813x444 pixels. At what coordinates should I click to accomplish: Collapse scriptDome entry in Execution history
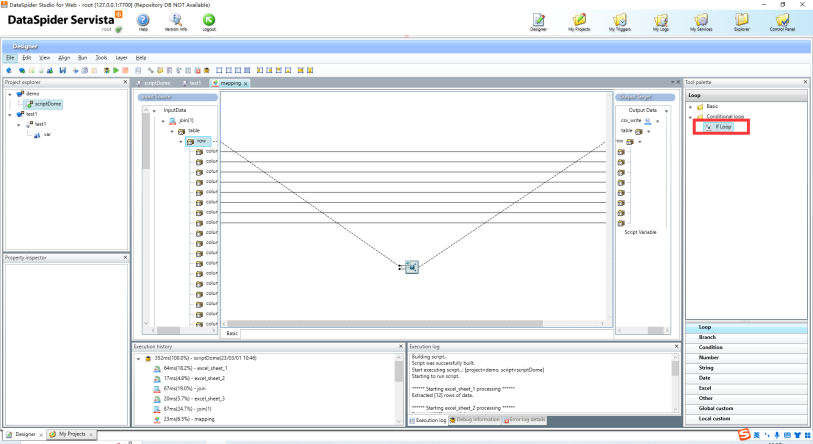[x=138, y=358]
